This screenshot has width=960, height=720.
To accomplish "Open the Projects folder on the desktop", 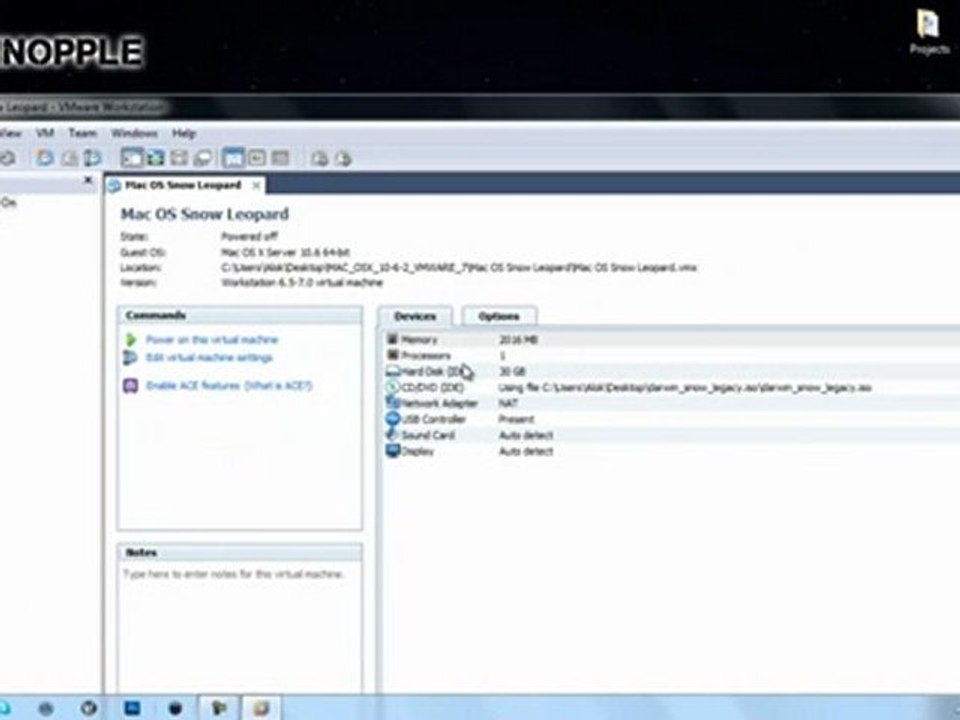I will (x=929, y=32).
